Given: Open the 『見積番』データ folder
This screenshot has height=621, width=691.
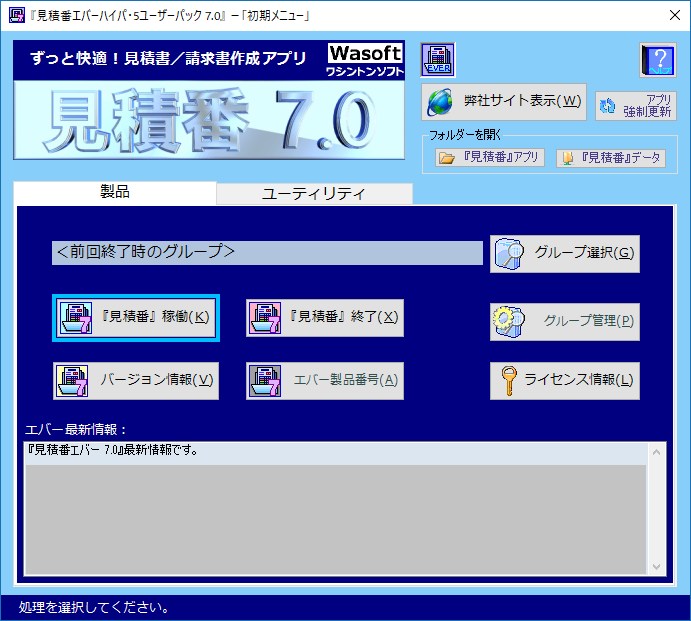Looking at the screenshot, I should pyautogui.click(x=611, y=158).
